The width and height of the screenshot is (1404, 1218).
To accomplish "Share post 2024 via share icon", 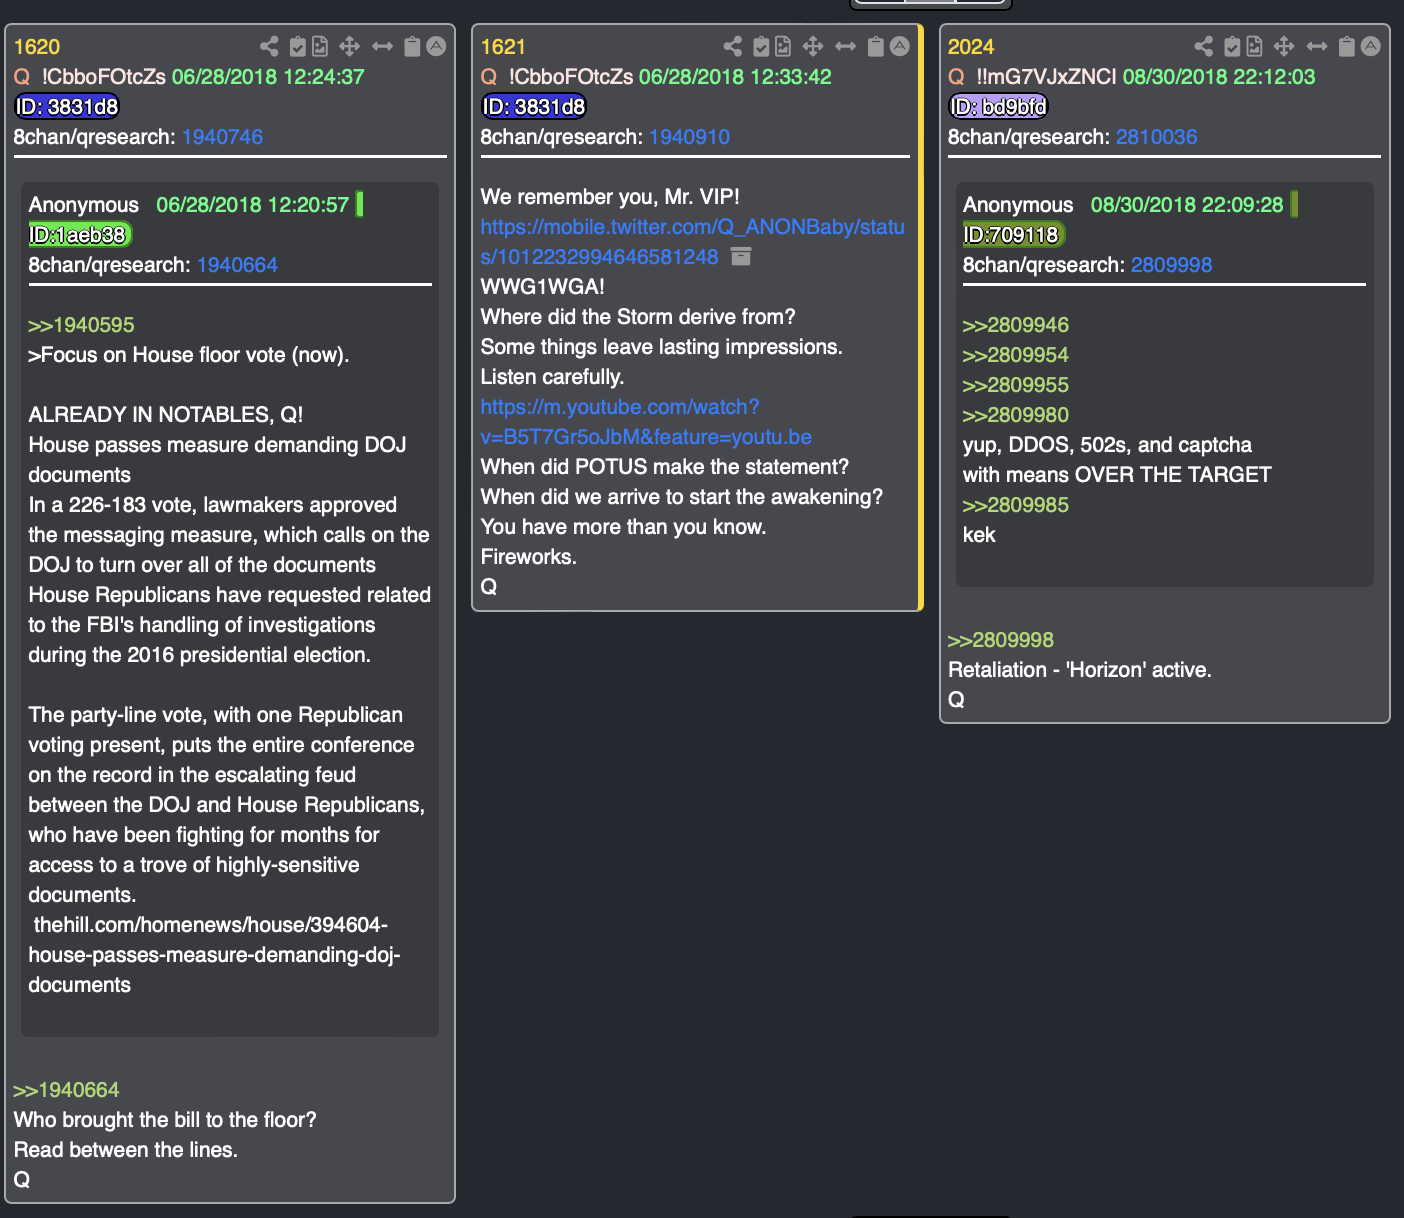I will tap(1204, 46).
